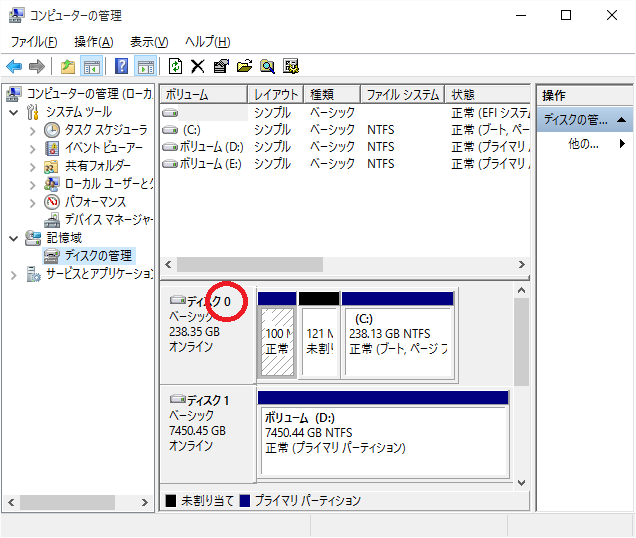Screen dimensions: 636x538
Task: Sort by the ファイル システム column header
Action: [403, 95]
